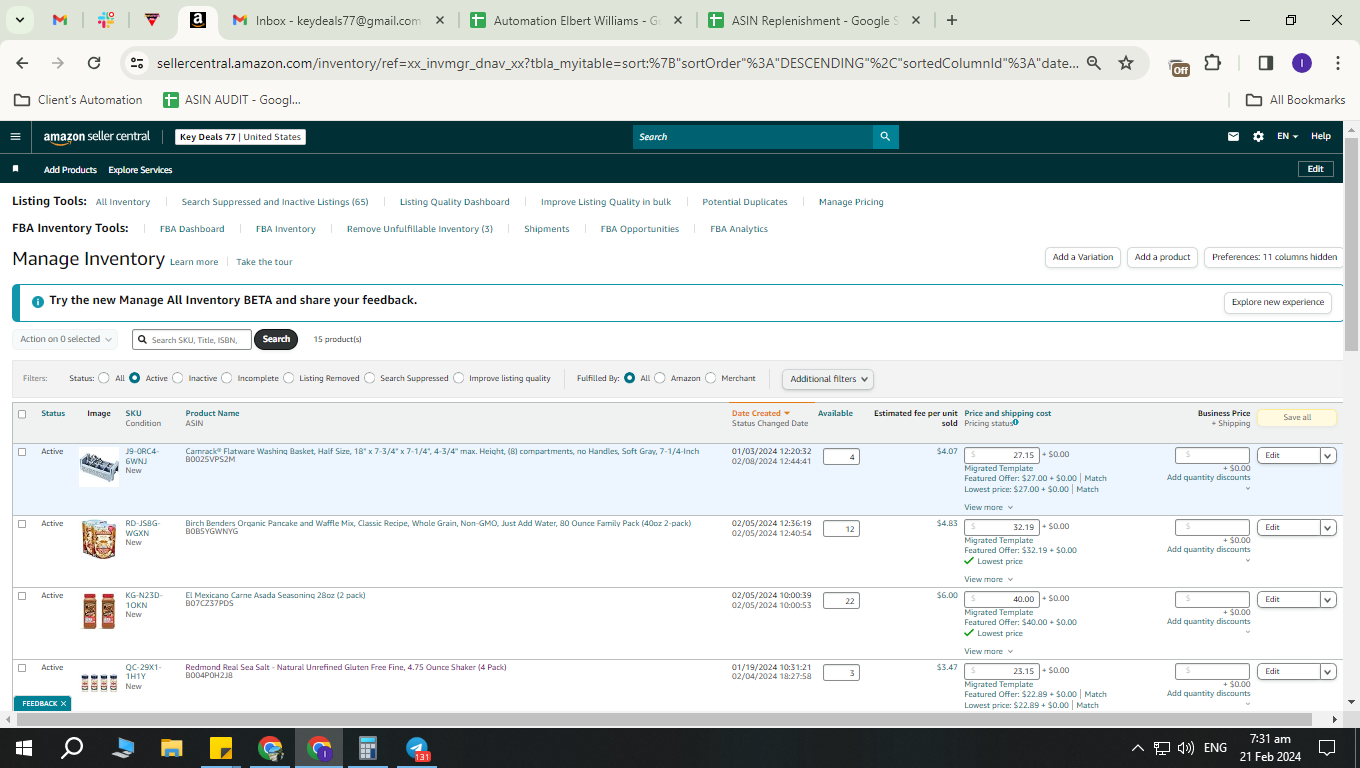Select Search Suppressed status filter
Viewport: 1360px width, 768px height.
click(x=370, y=378)
